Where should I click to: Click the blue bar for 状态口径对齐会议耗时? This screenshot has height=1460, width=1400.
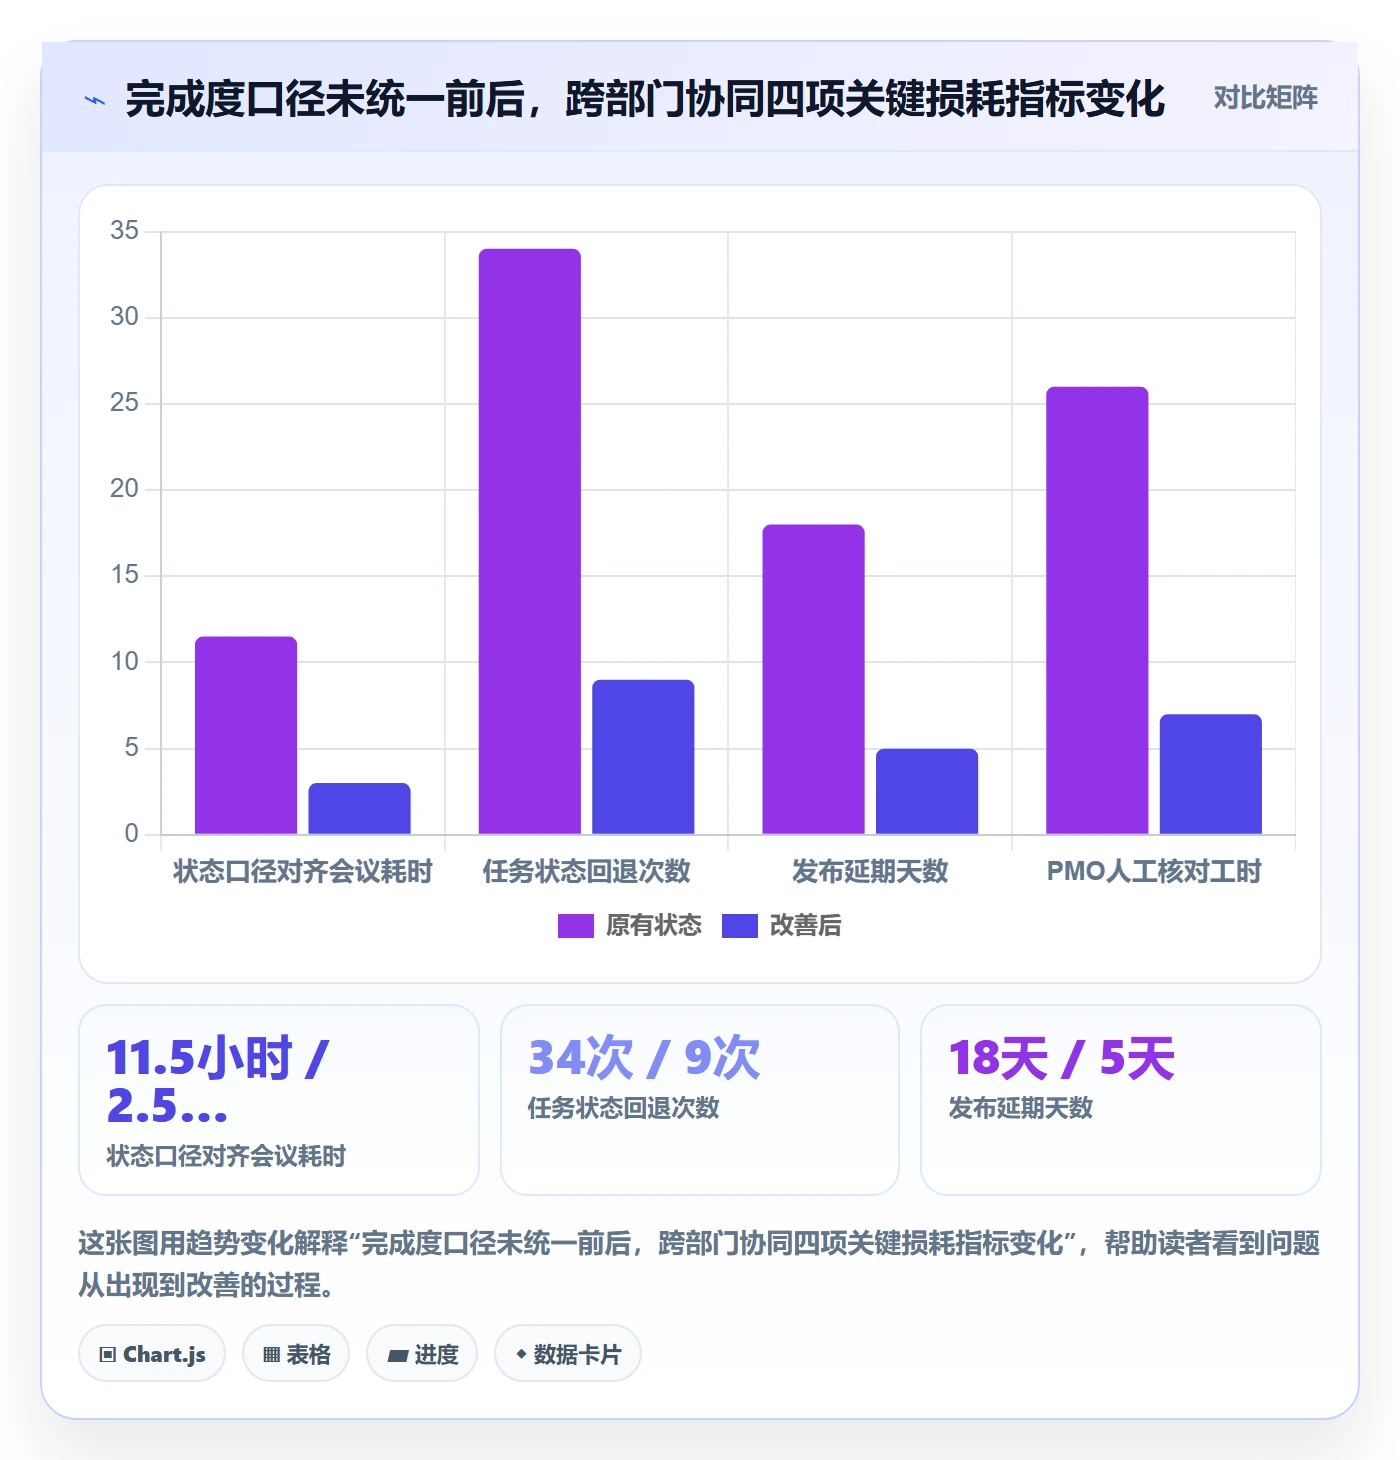pos(359,808)
